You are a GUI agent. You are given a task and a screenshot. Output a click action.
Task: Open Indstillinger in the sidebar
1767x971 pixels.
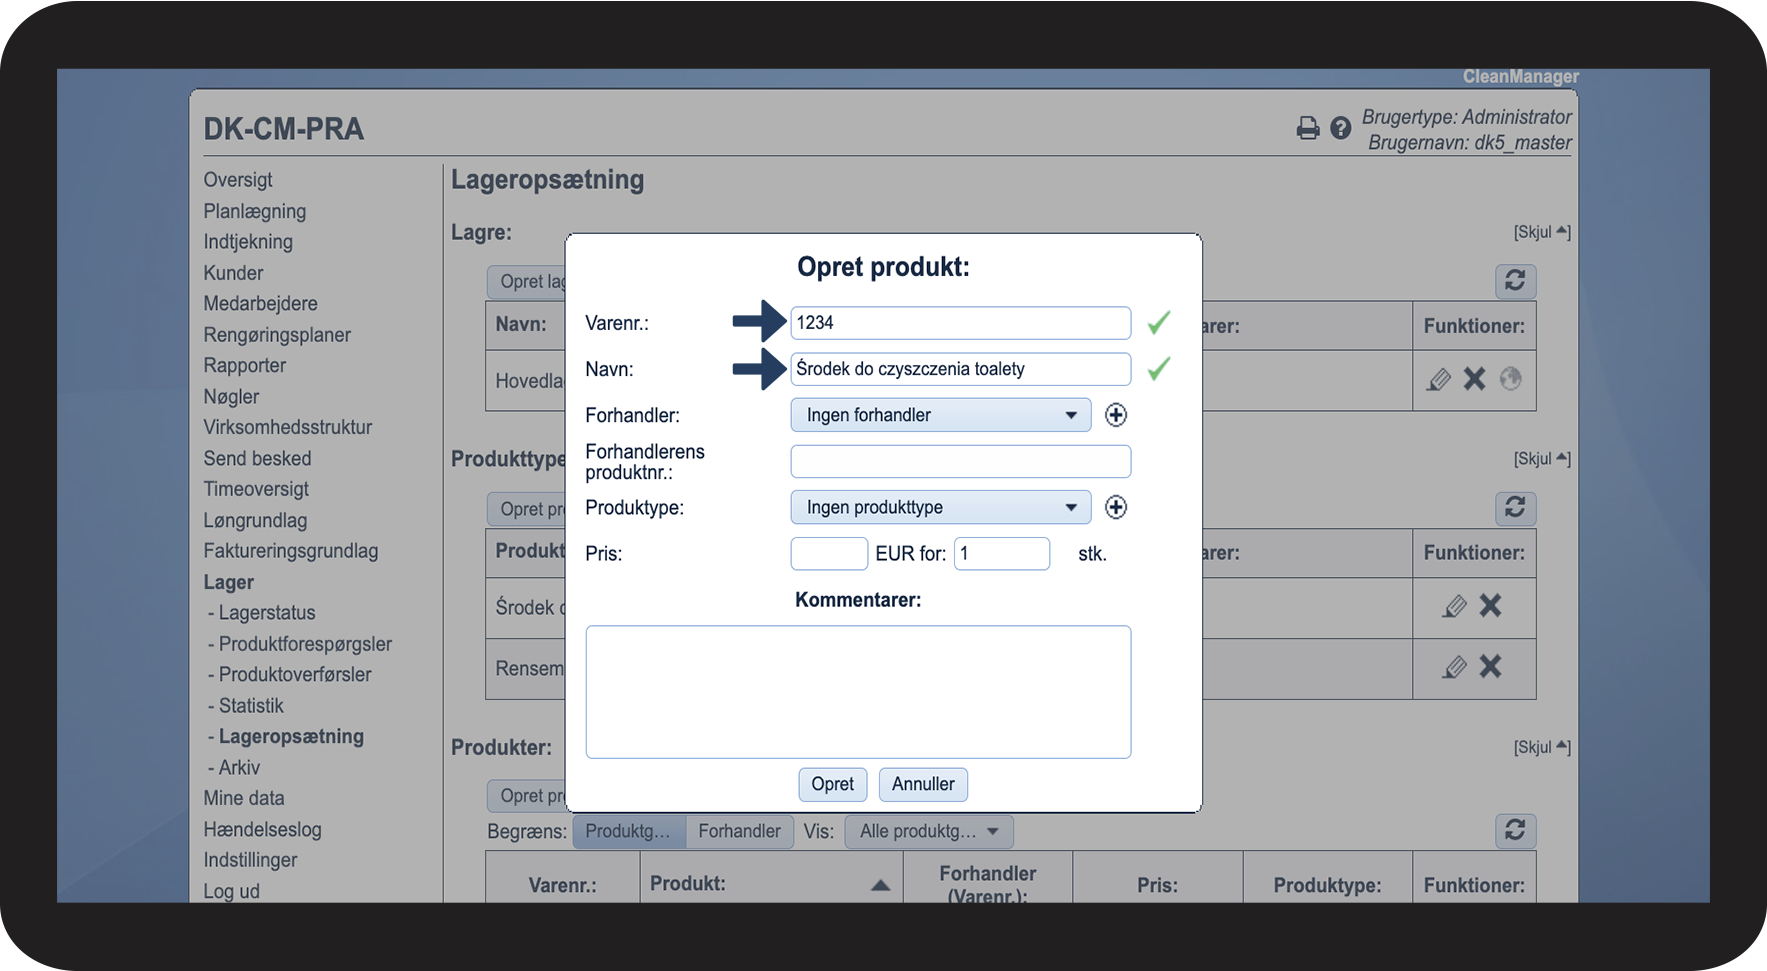coord(250,860)
